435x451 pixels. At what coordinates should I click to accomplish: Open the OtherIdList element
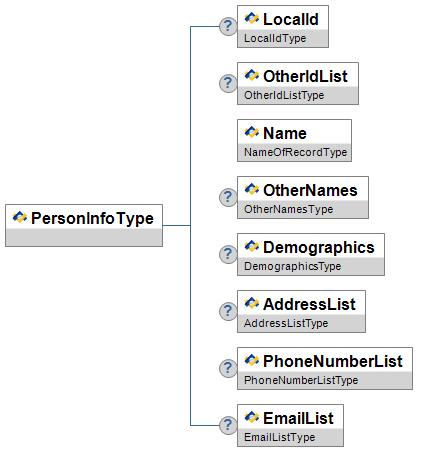pos(298,83)
